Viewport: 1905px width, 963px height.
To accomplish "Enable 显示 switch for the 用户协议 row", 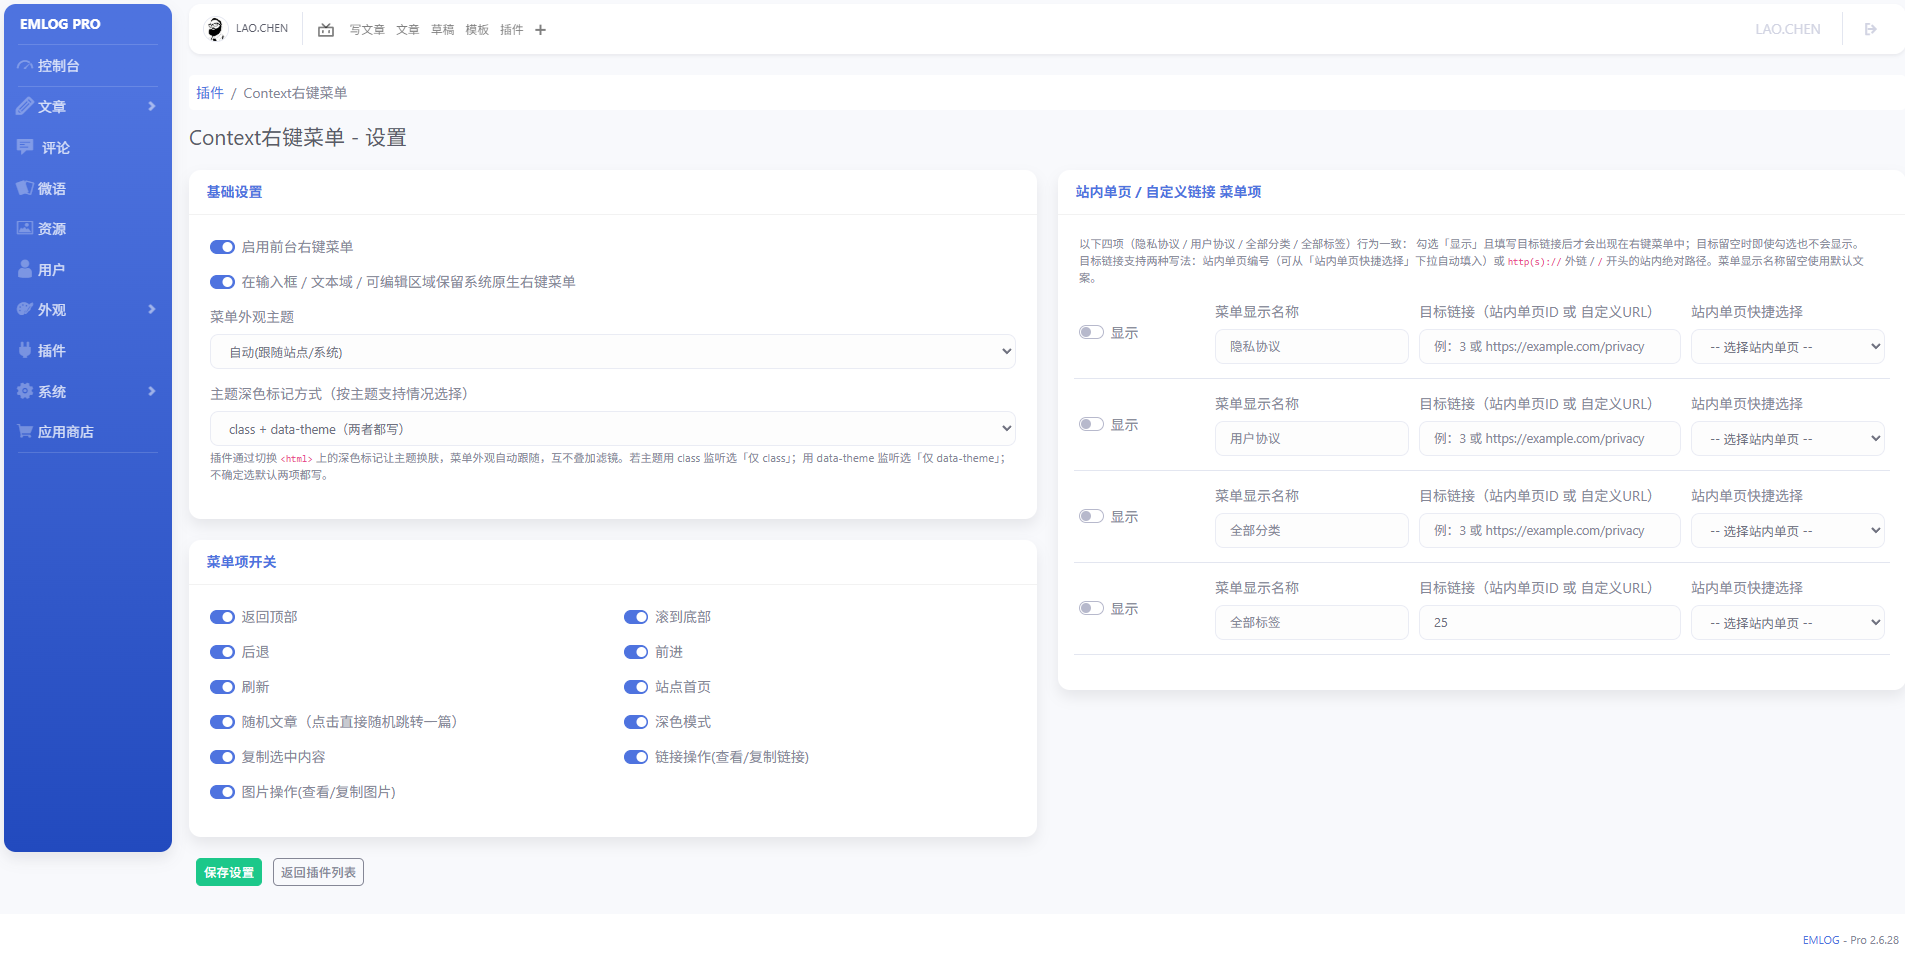I will point(1091,424).
